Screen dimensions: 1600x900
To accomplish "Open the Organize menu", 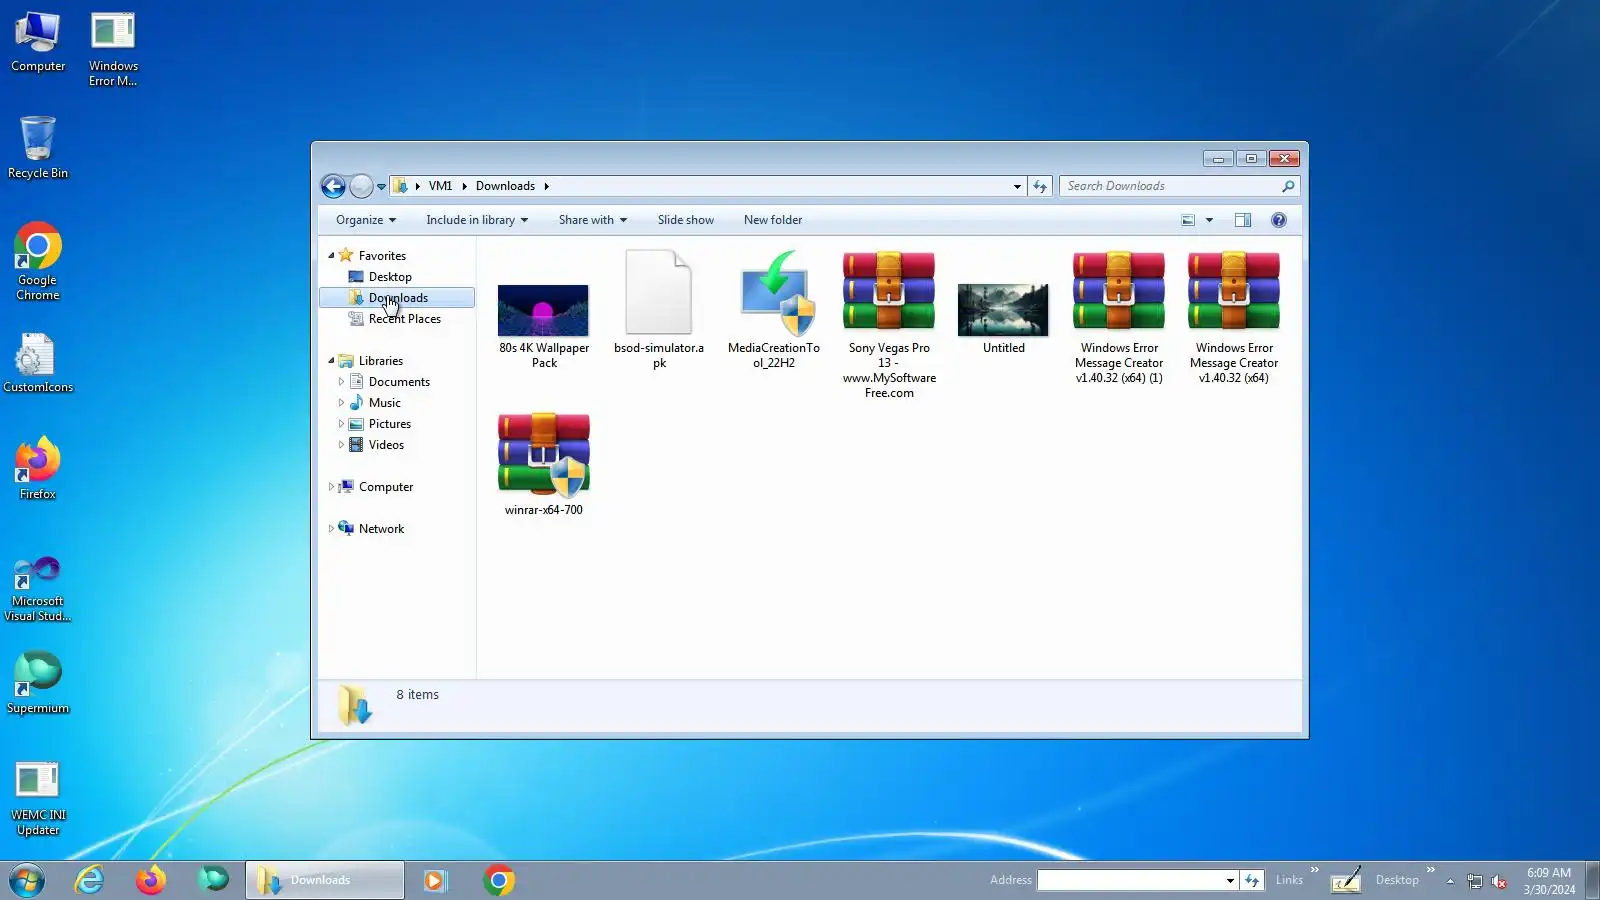I will point(366,220).
